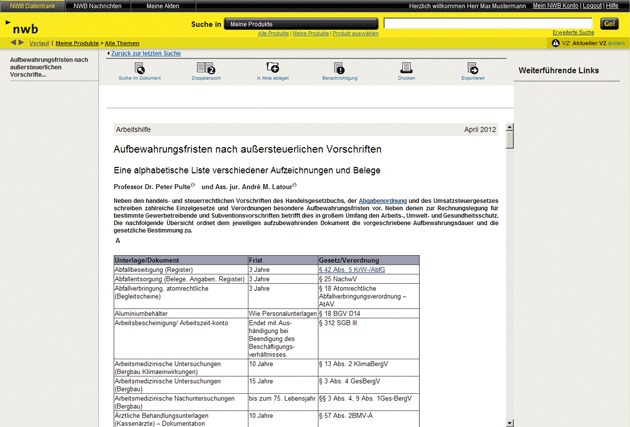The width and height of the screenshot is (630, 427).
Task: Switch to the NWB Nachrichten tab
Action: 97,6
